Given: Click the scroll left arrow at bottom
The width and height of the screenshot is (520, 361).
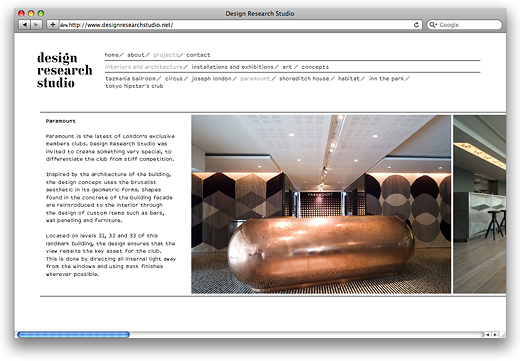Looking at the screenshot, I should tap(487, 335).
